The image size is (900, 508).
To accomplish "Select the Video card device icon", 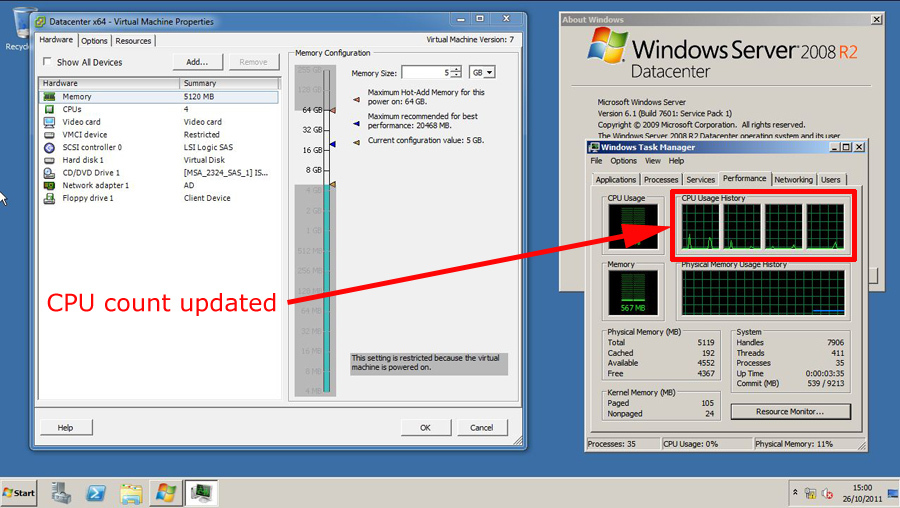I will tap(49, 122).
